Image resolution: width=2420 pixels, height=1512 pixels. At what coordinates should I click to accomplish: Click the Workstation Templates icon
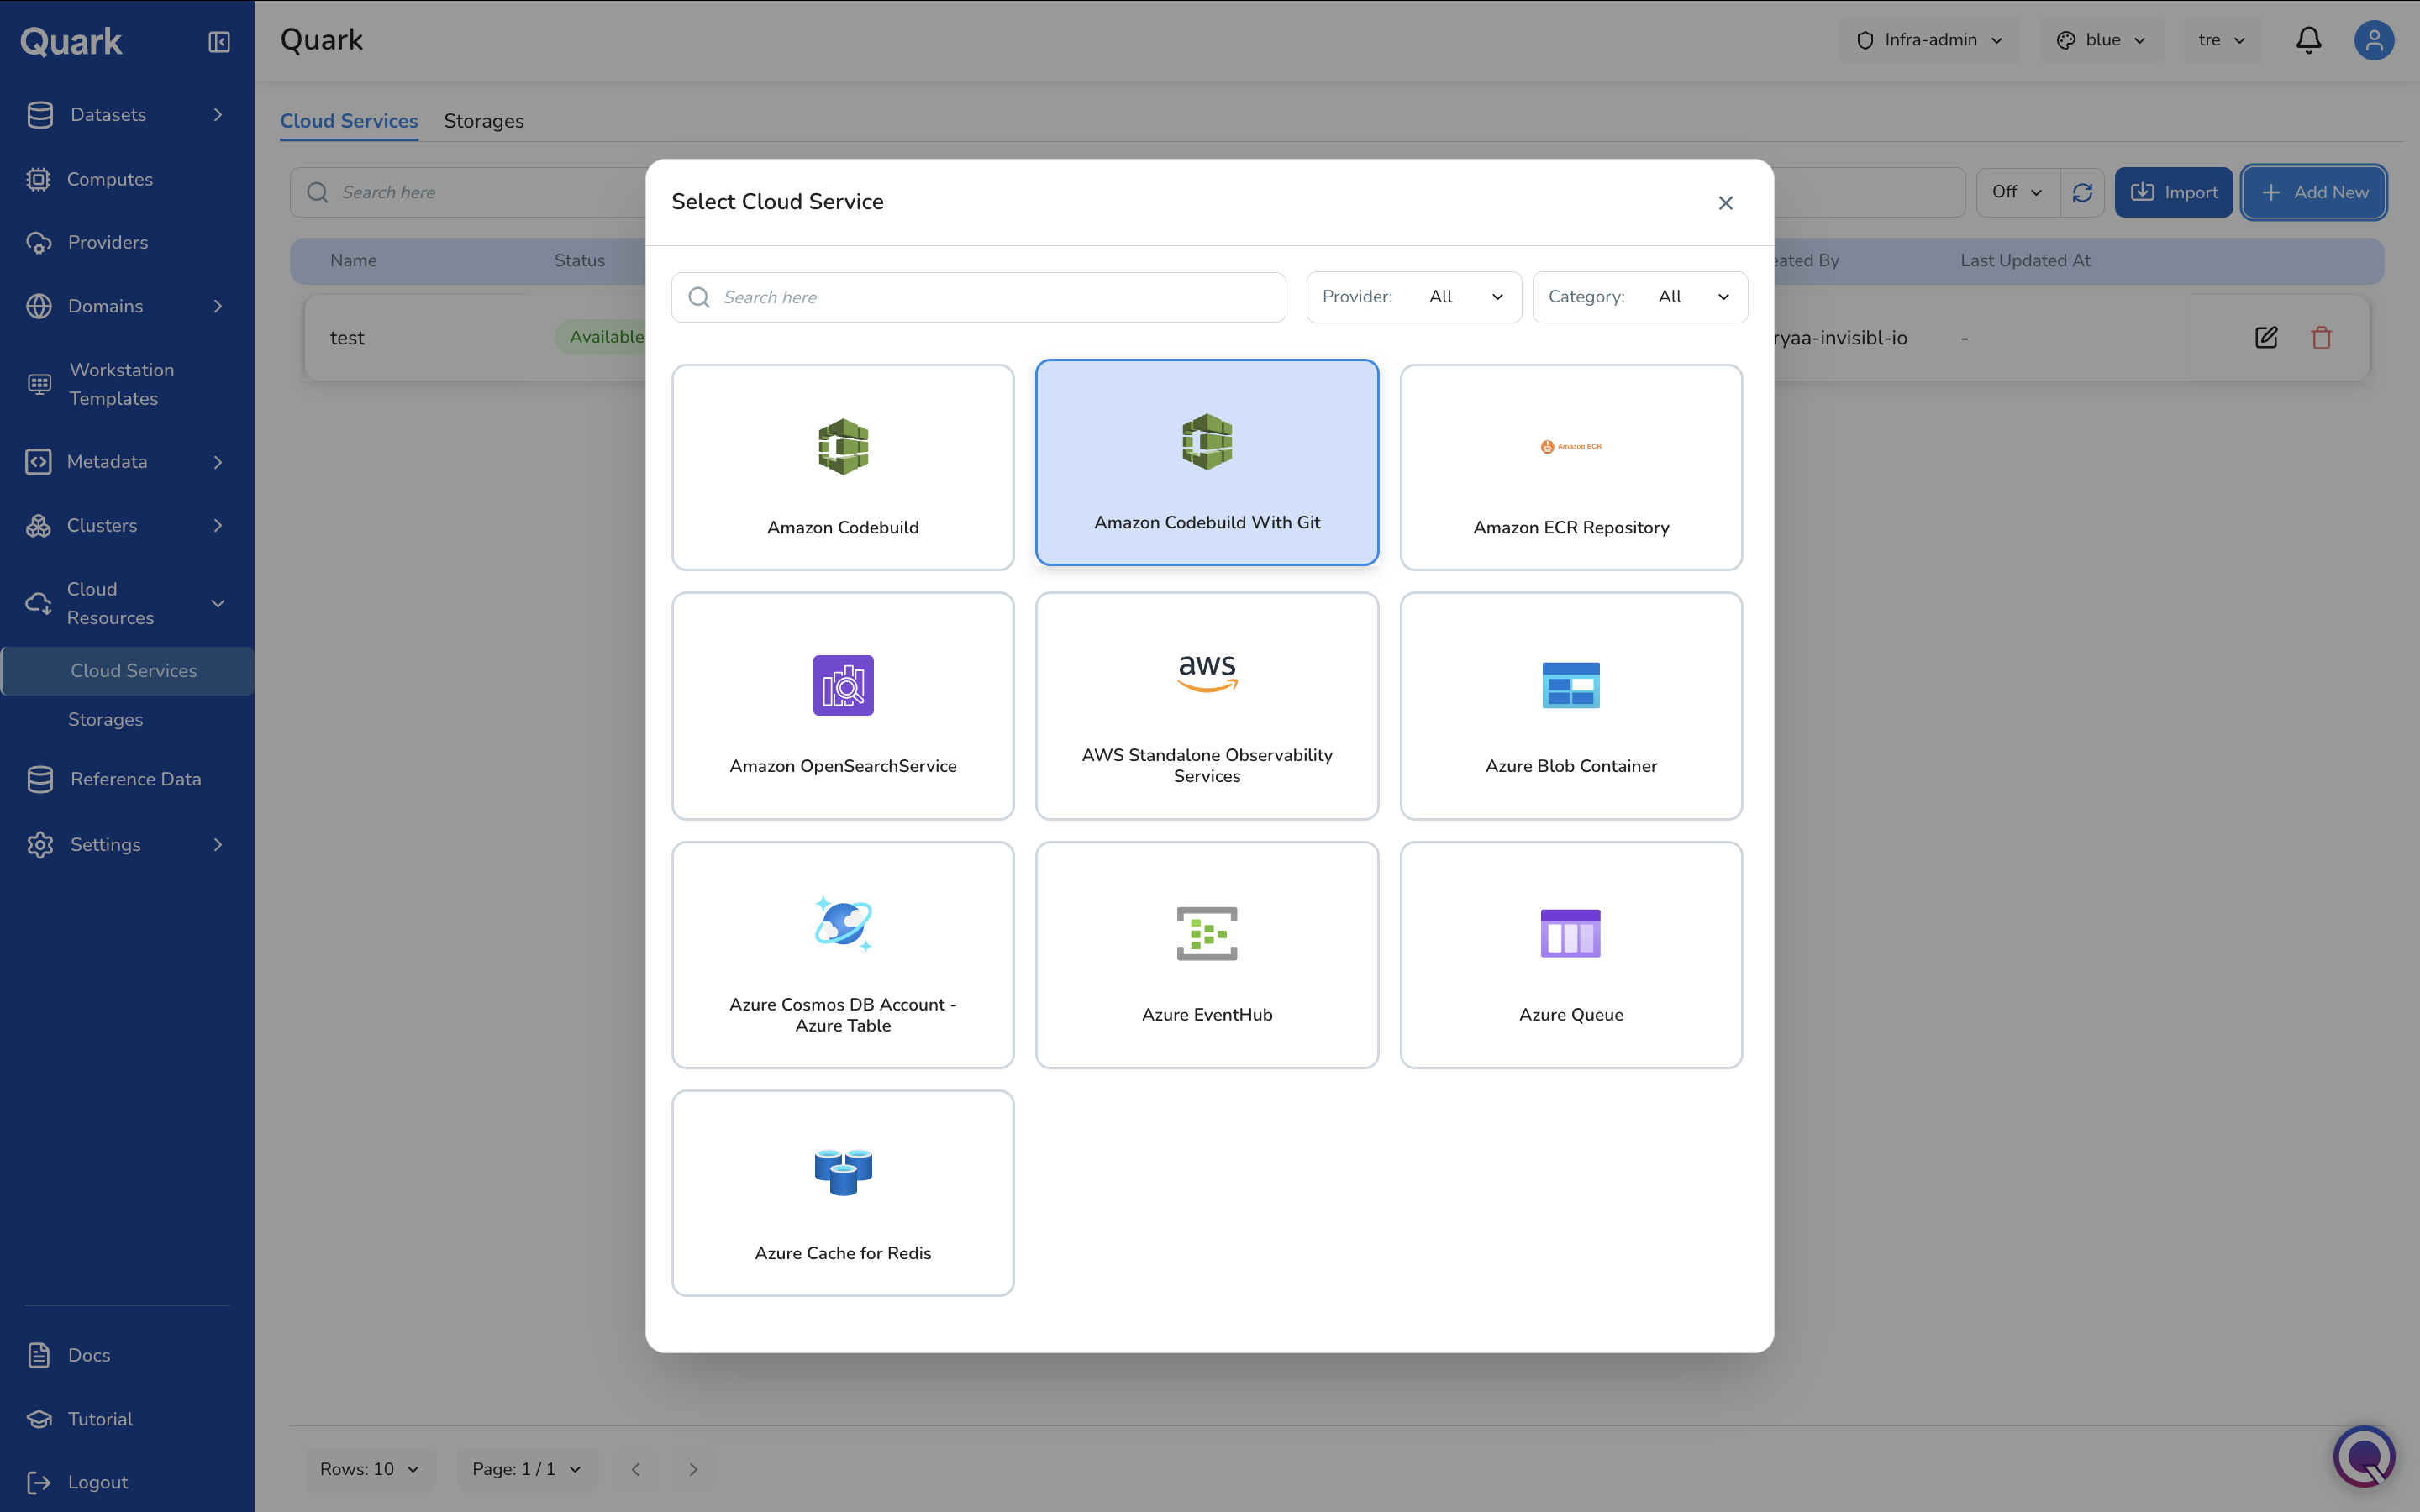click(x=39, y=384)
